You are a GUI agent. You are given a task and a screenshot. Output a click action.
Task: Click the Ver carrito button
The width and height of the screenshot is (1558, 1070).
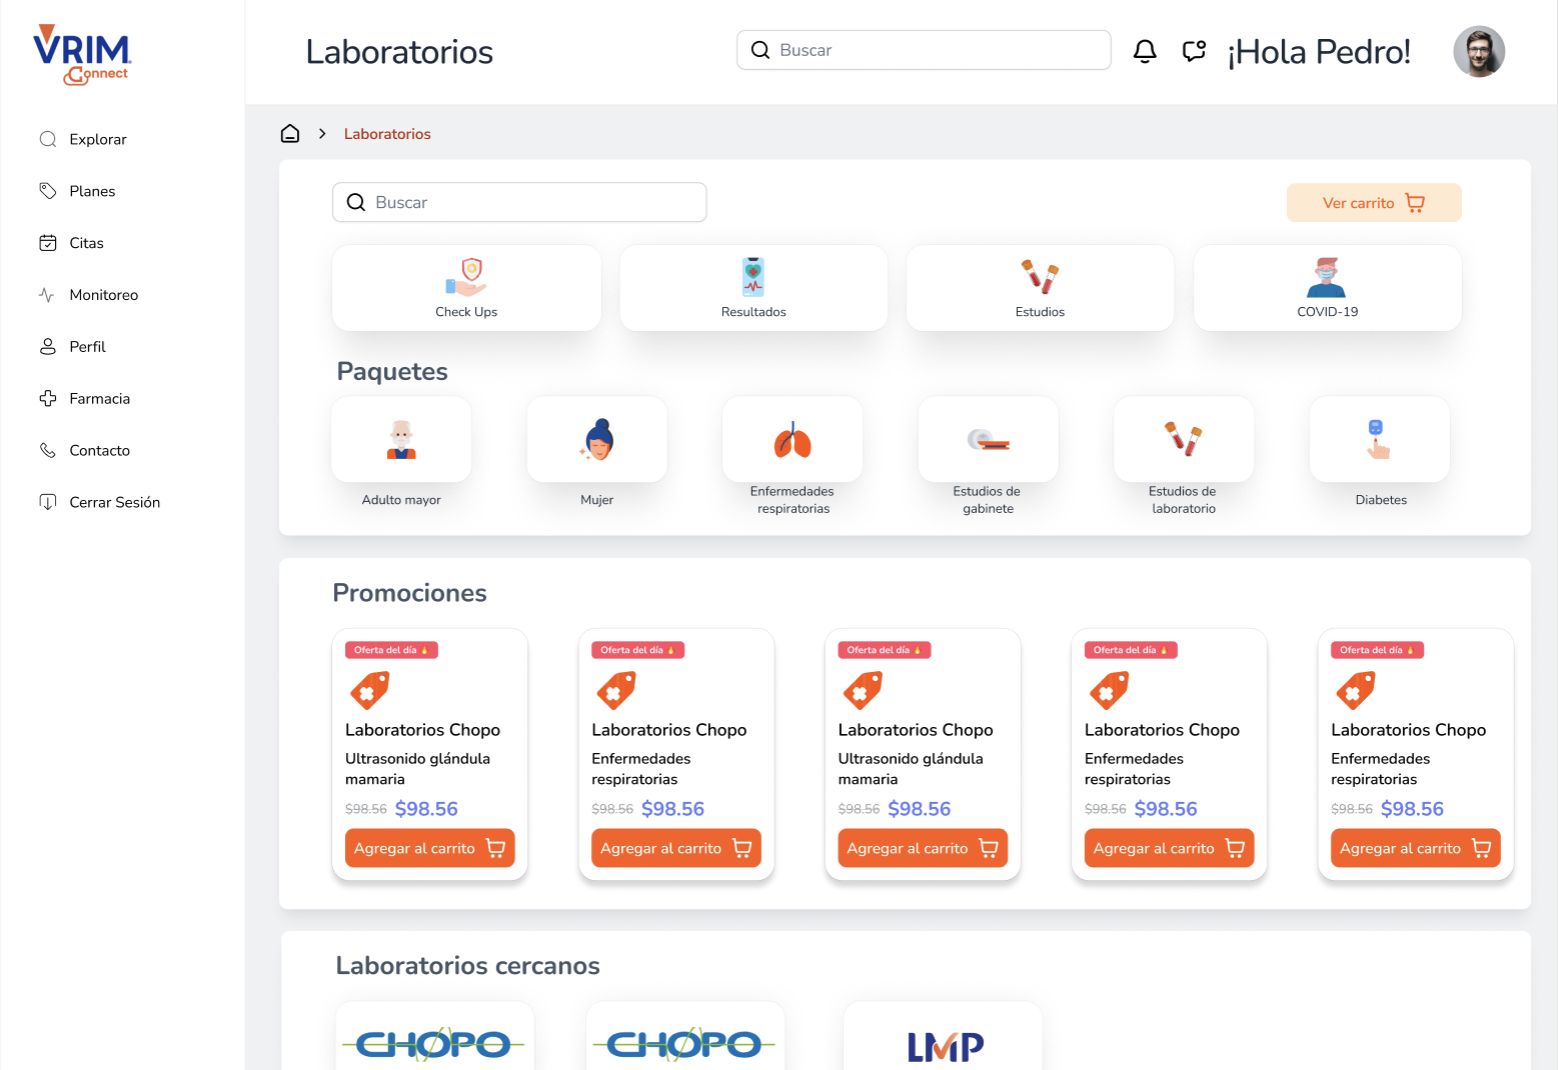1373,203
